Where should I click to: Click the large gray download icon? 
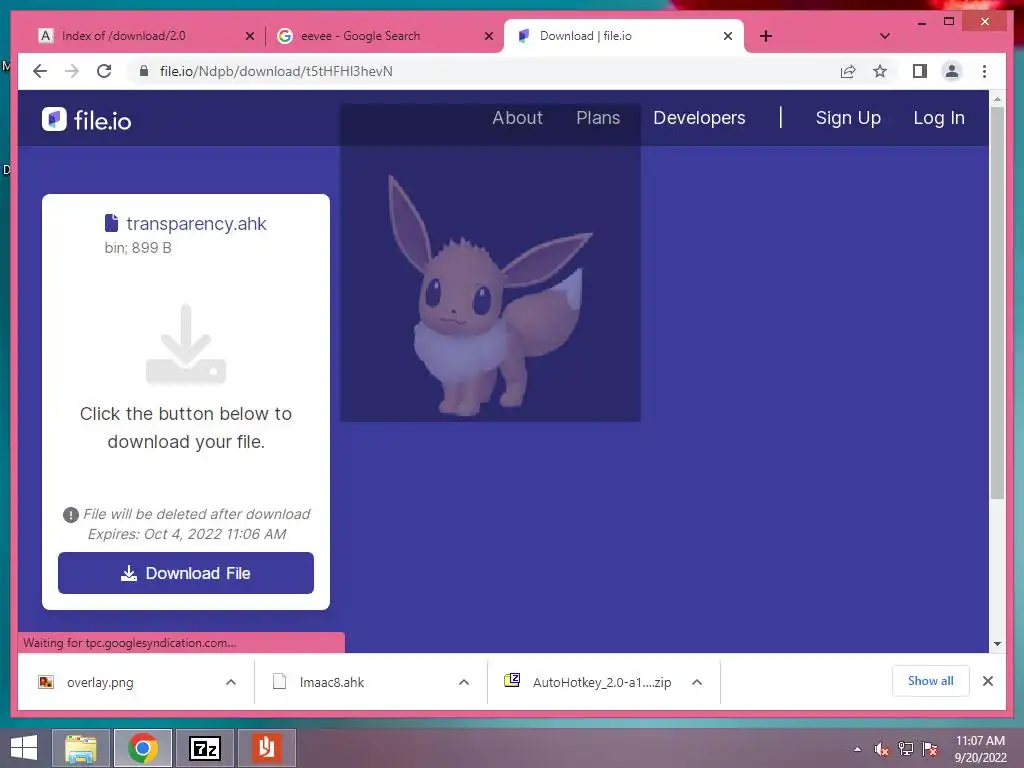point(186,344)
